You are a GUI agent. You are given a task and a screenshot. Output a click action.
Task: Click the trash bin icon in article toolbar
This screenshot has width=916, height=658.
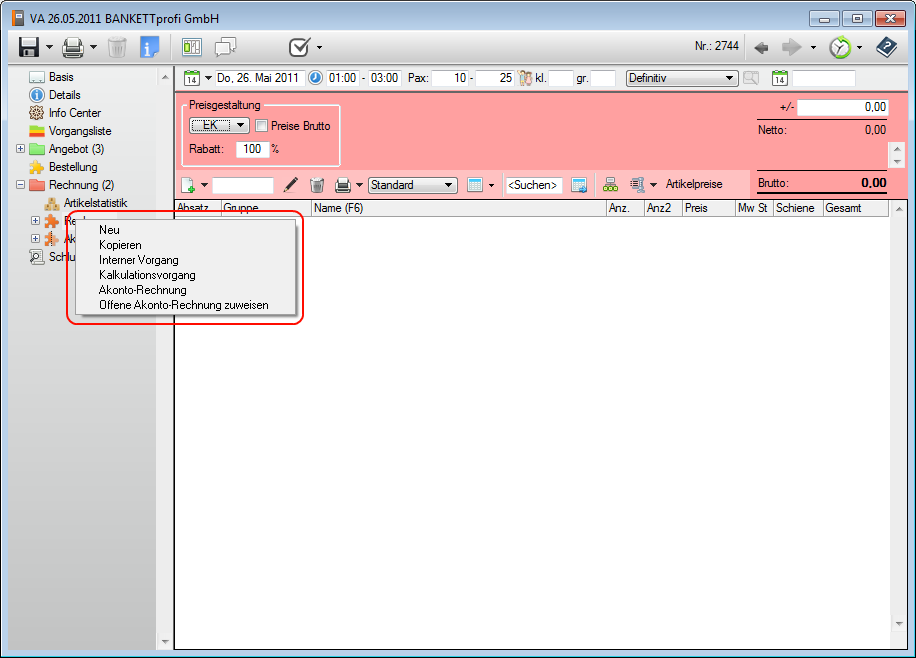(x=316, y=185)
